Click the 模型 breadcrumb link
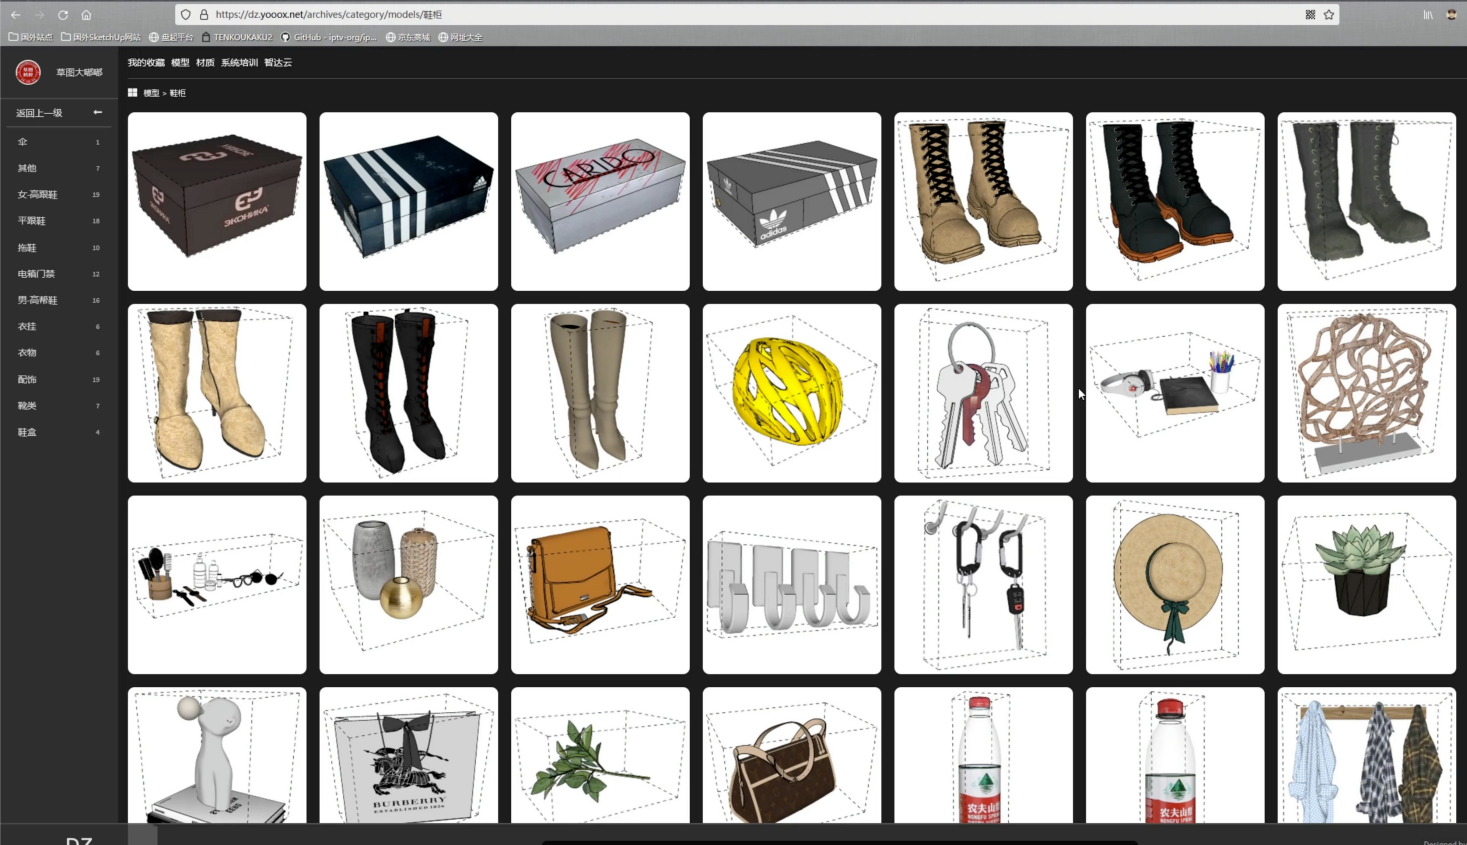 (x=151, y=93)
